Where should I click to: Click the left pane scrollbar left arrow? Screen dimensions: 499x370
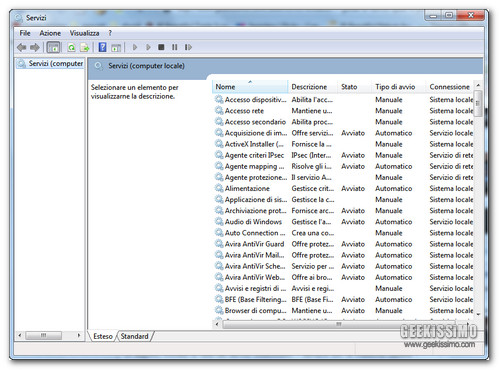(x=20, y=335)
